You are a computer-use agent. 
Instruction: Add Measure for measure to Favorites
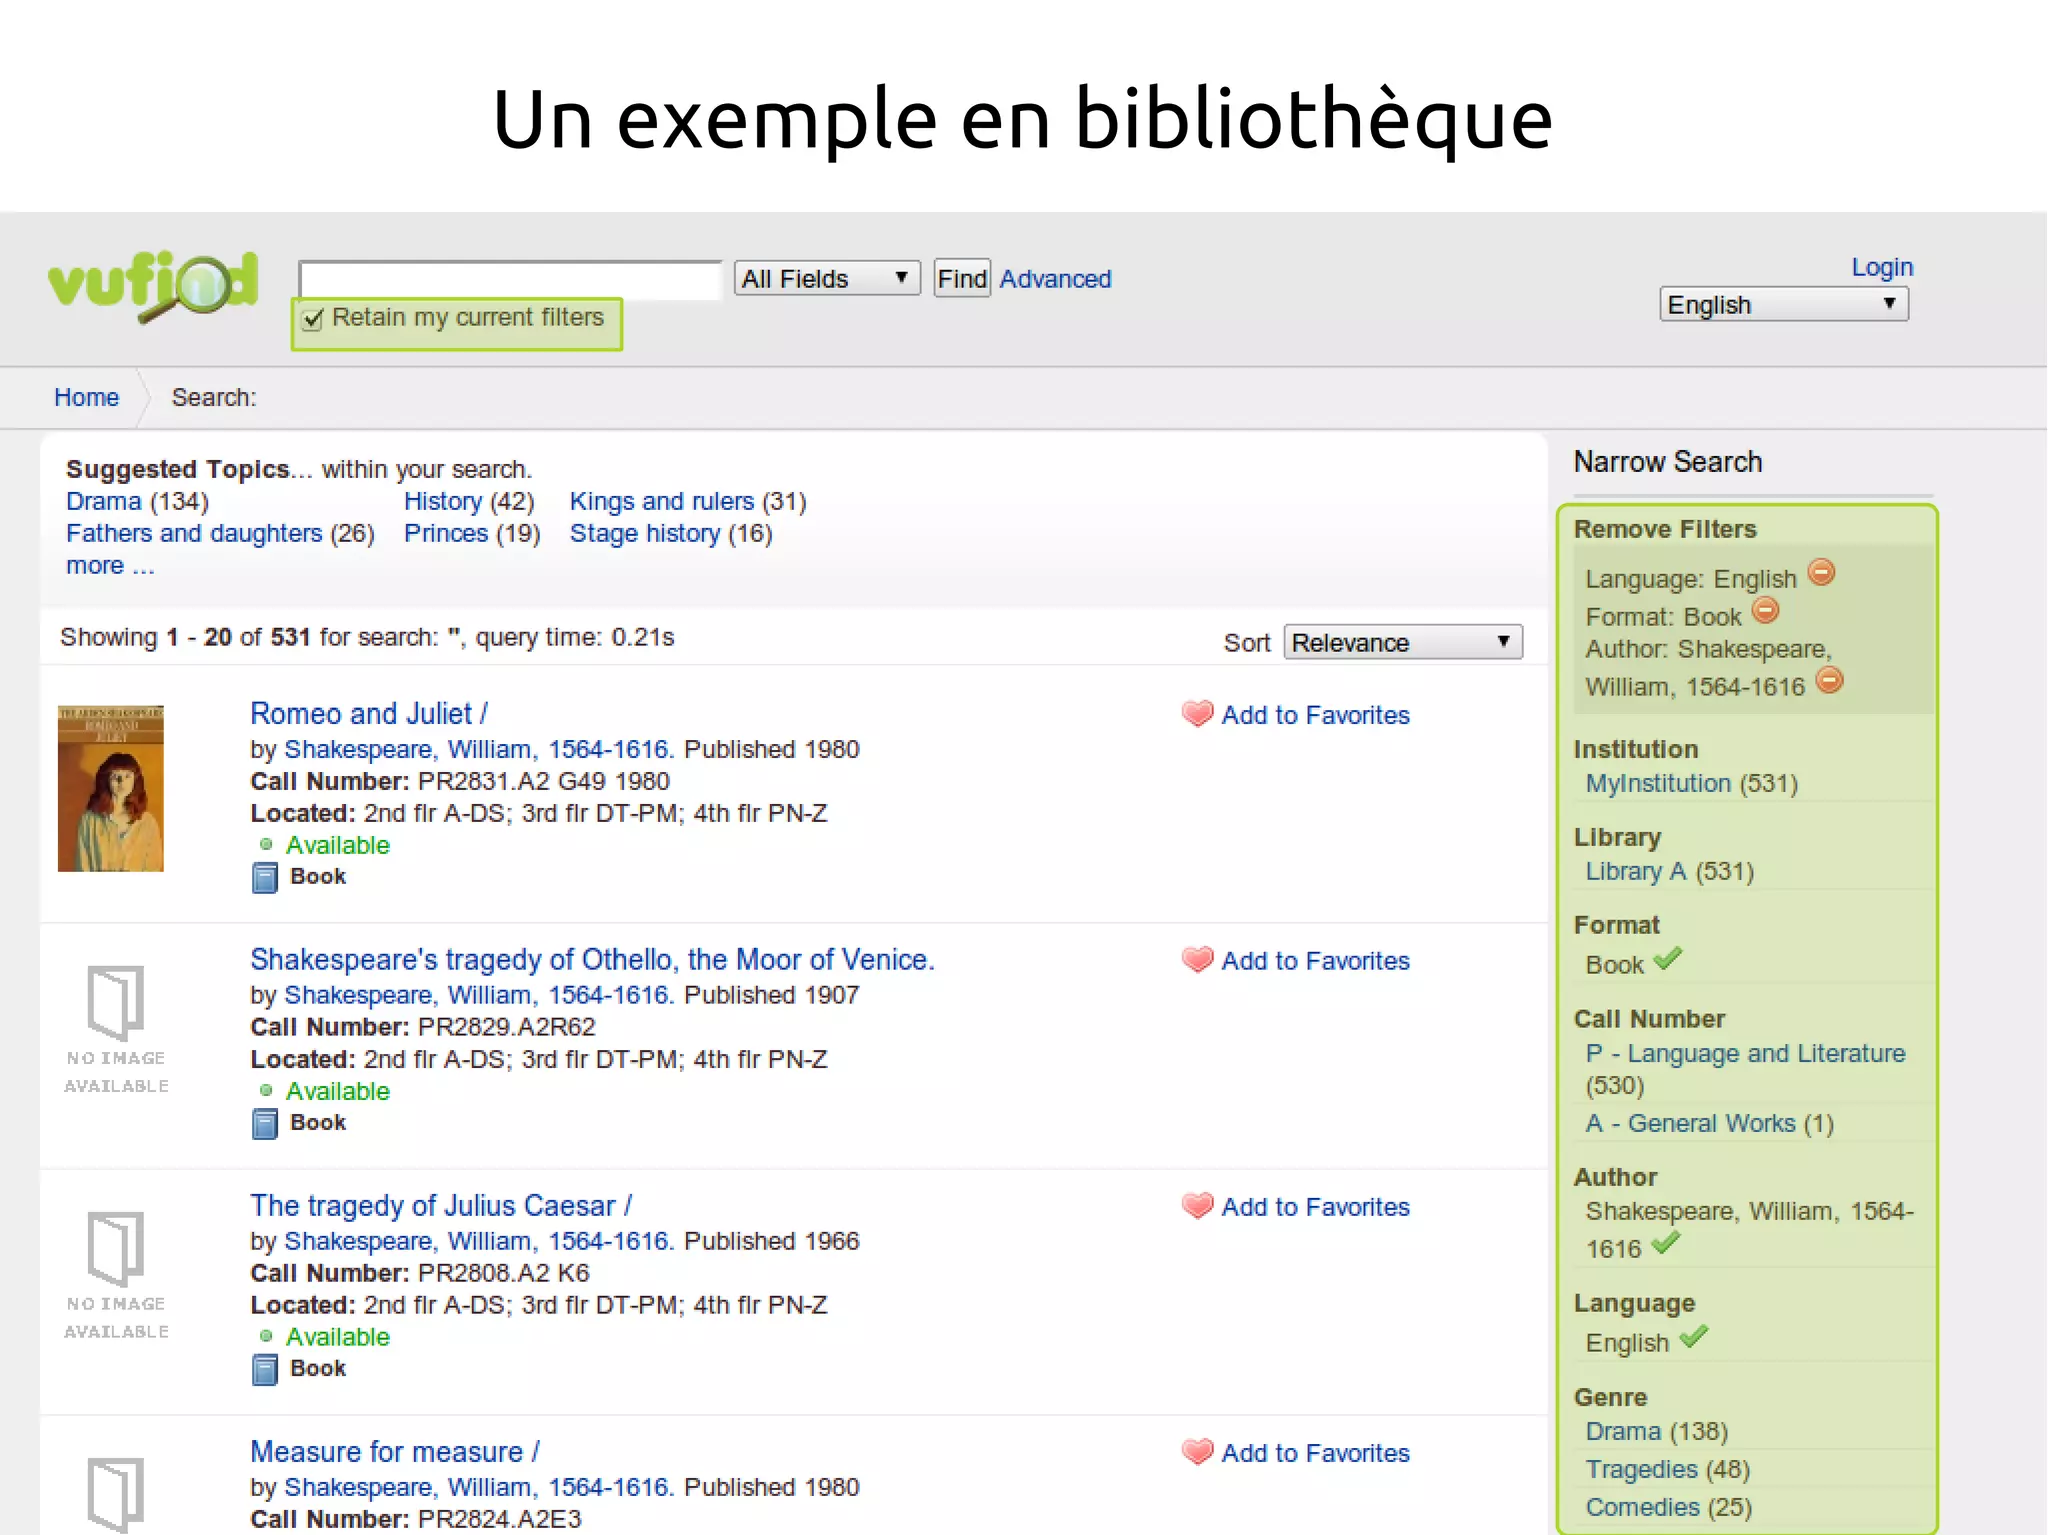(1315, 1453)
